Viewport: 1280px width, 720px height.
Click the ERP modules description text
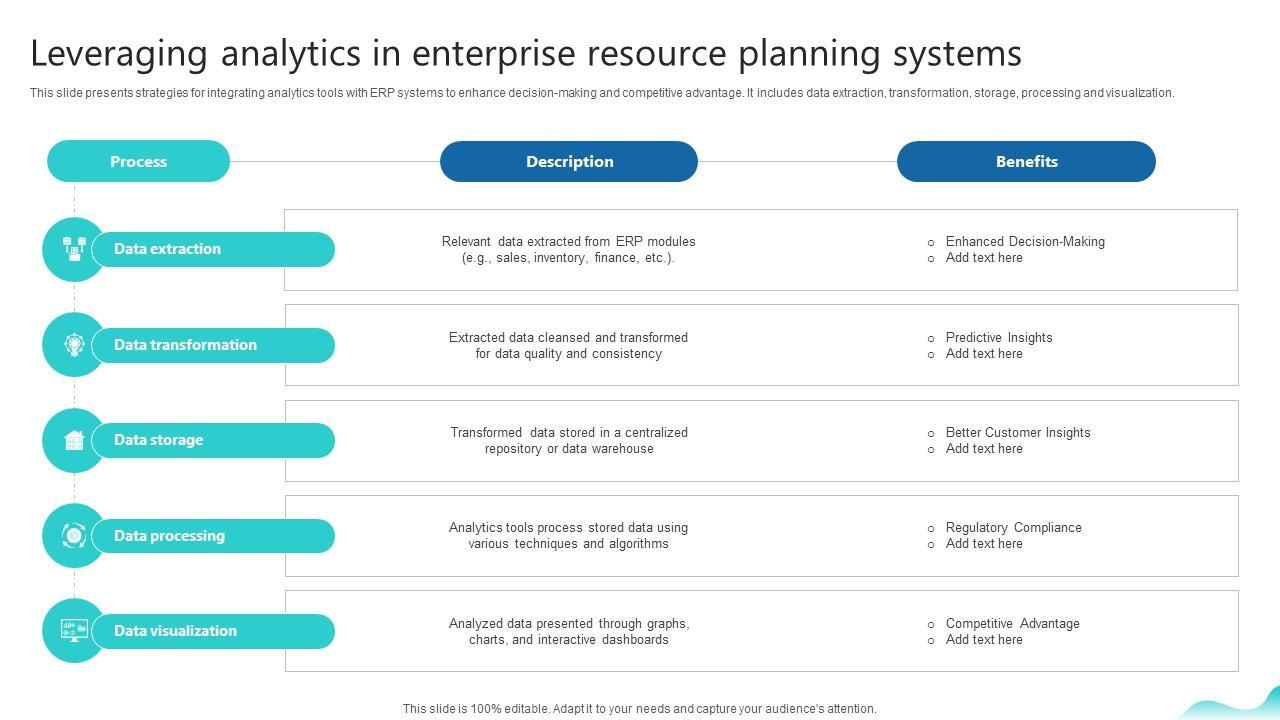tap(568, 249)
